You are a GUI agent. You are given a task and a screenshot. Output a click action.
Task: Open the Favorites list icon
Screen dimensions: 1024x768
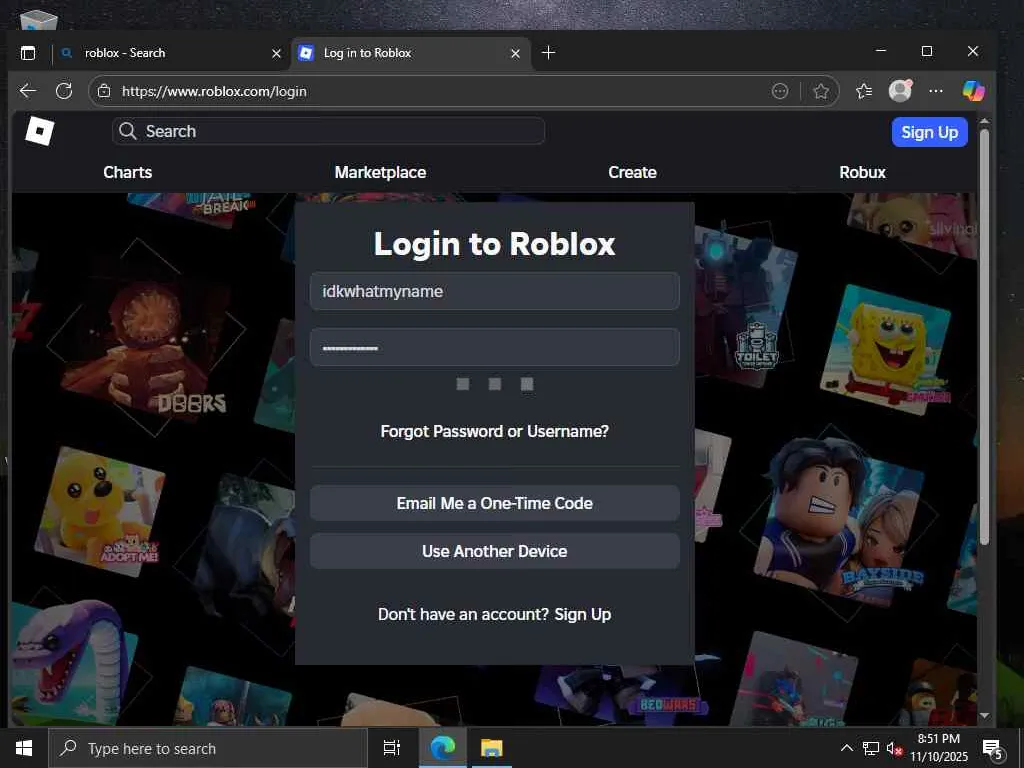864,91
